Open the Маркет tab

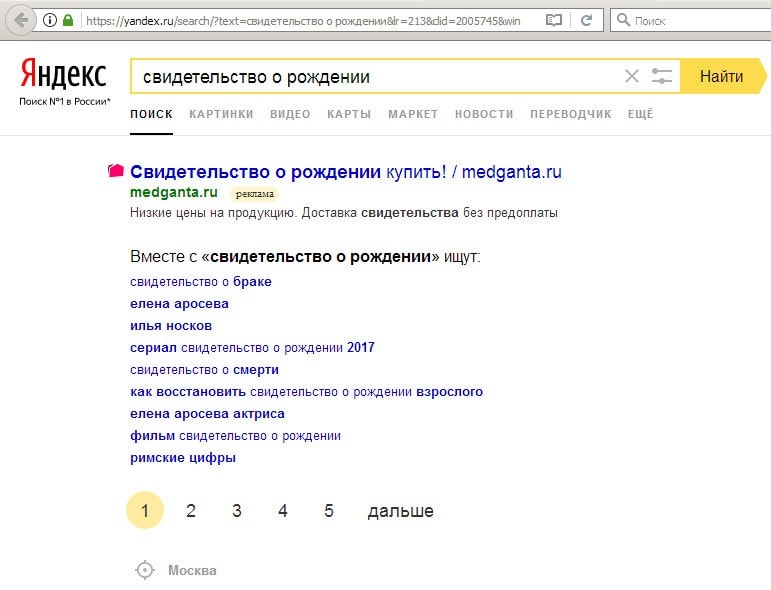pyautogui.click(x=413, y=114)
